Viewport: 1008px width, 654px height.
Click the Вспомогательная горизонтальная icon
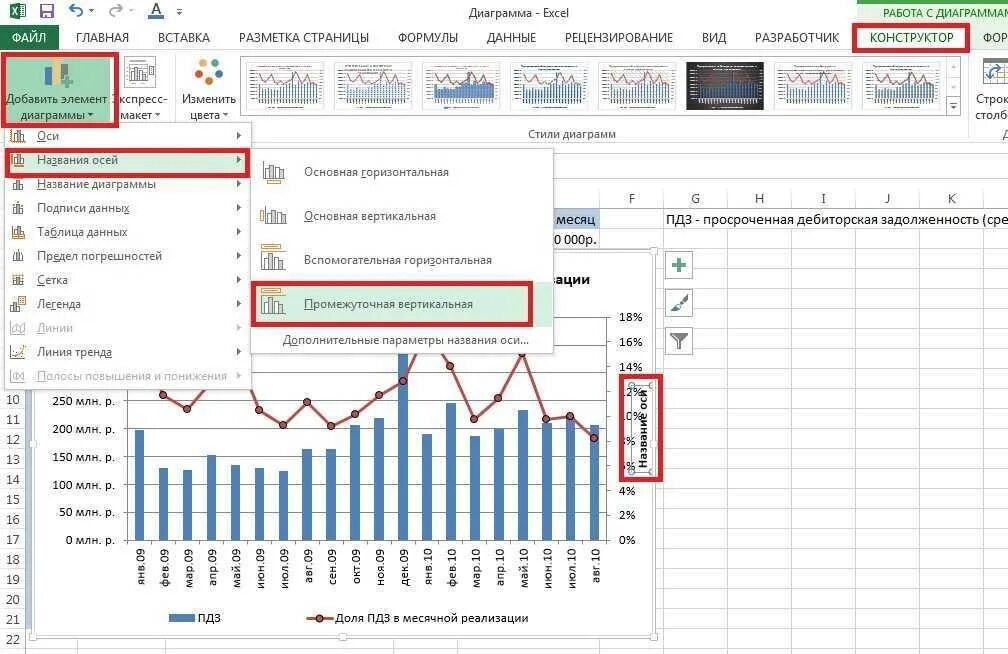pos(273,259)
